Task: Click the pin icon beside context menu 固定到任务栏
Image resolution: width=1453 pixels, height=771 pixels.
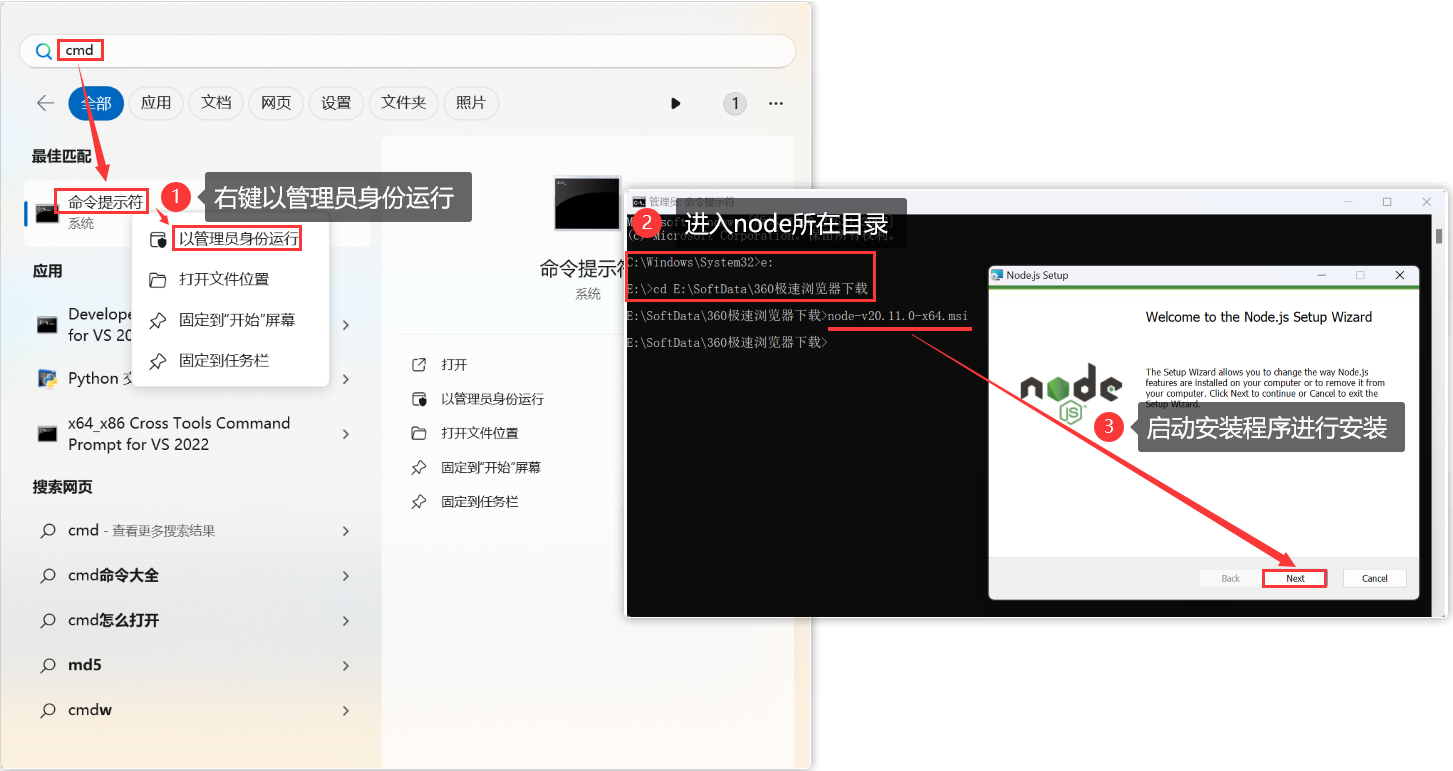Action: click(x=157, y=360)
